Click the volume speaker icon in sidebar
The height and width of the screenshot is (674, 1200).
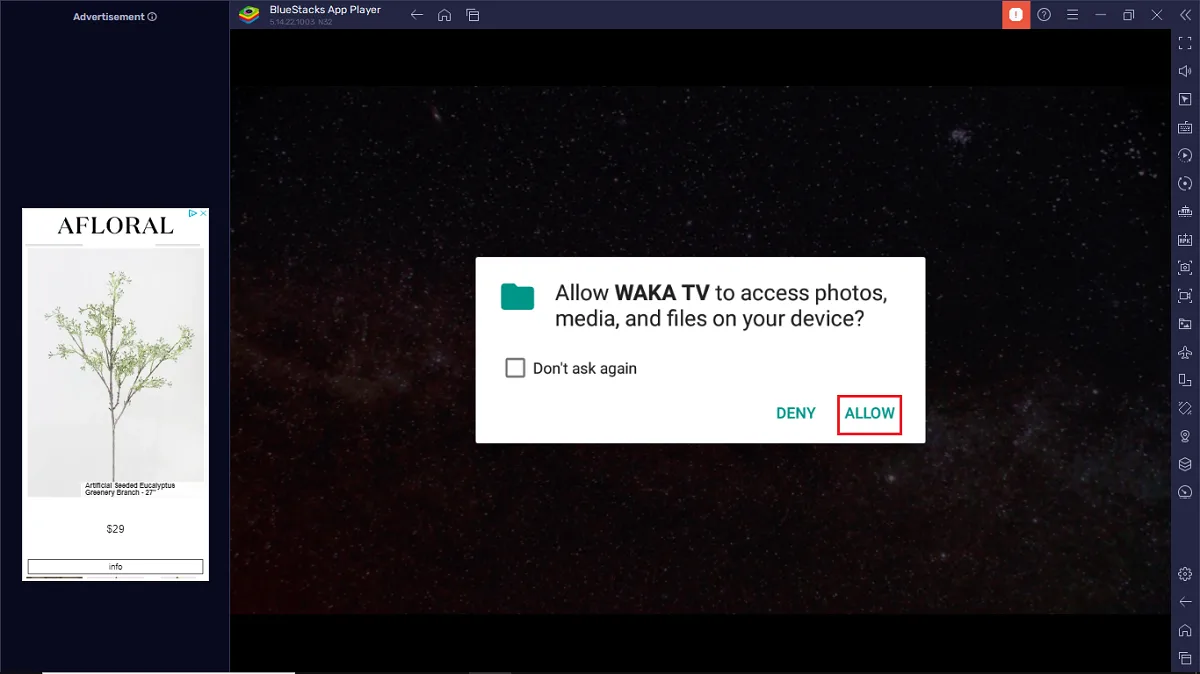point(1185,71)
